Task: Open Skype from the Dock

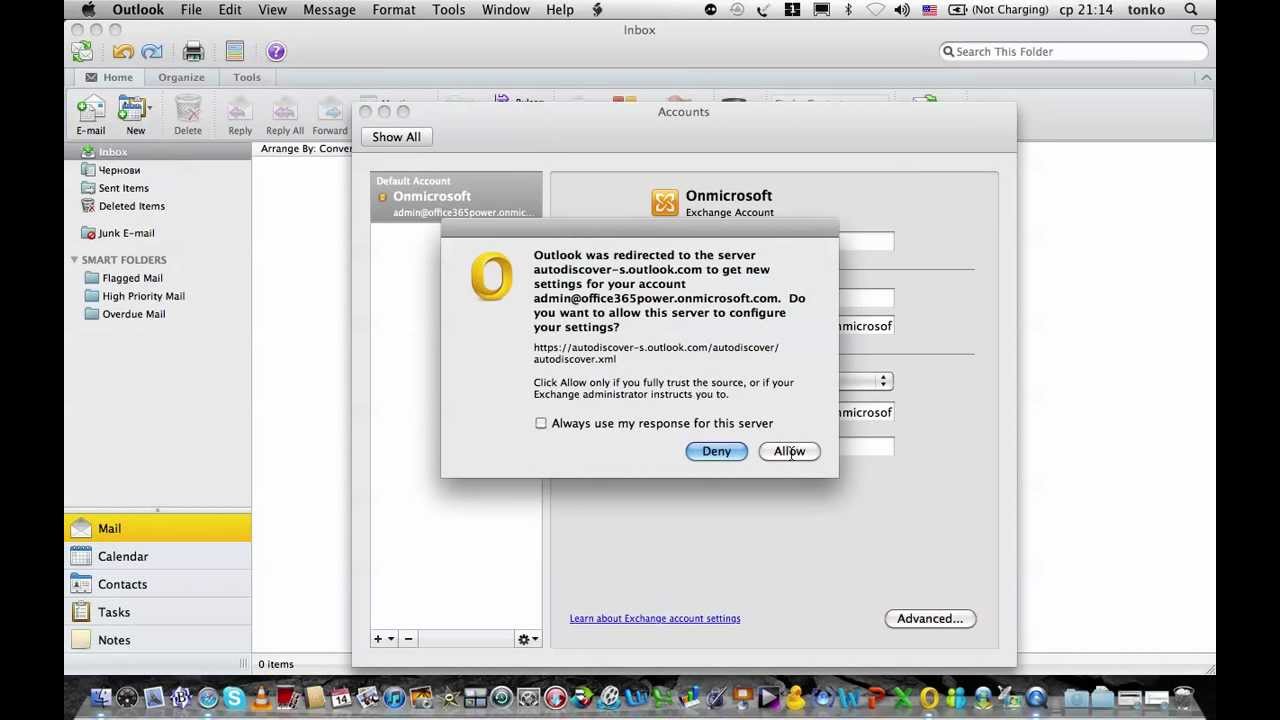Action: [x=234, y=698]
